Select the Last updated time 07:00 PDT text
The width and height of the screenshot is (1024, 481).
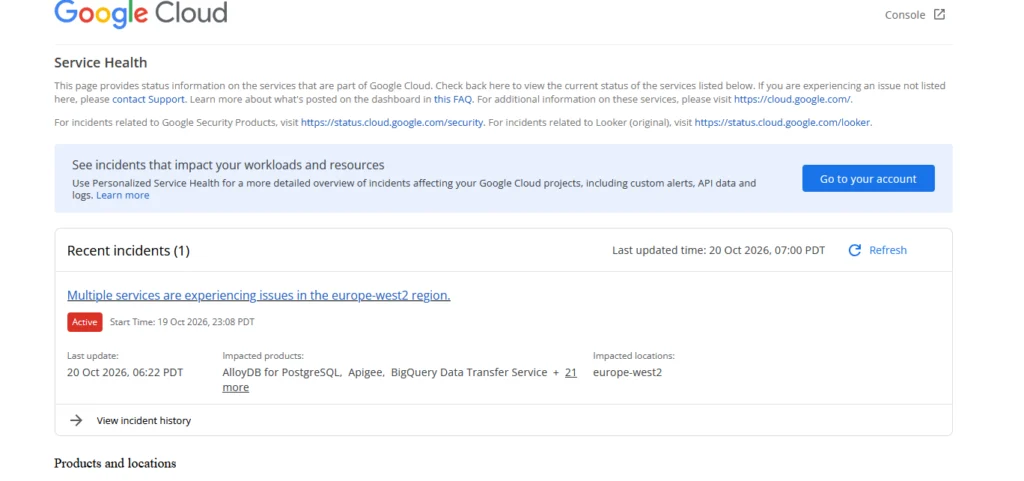(718, 250)
